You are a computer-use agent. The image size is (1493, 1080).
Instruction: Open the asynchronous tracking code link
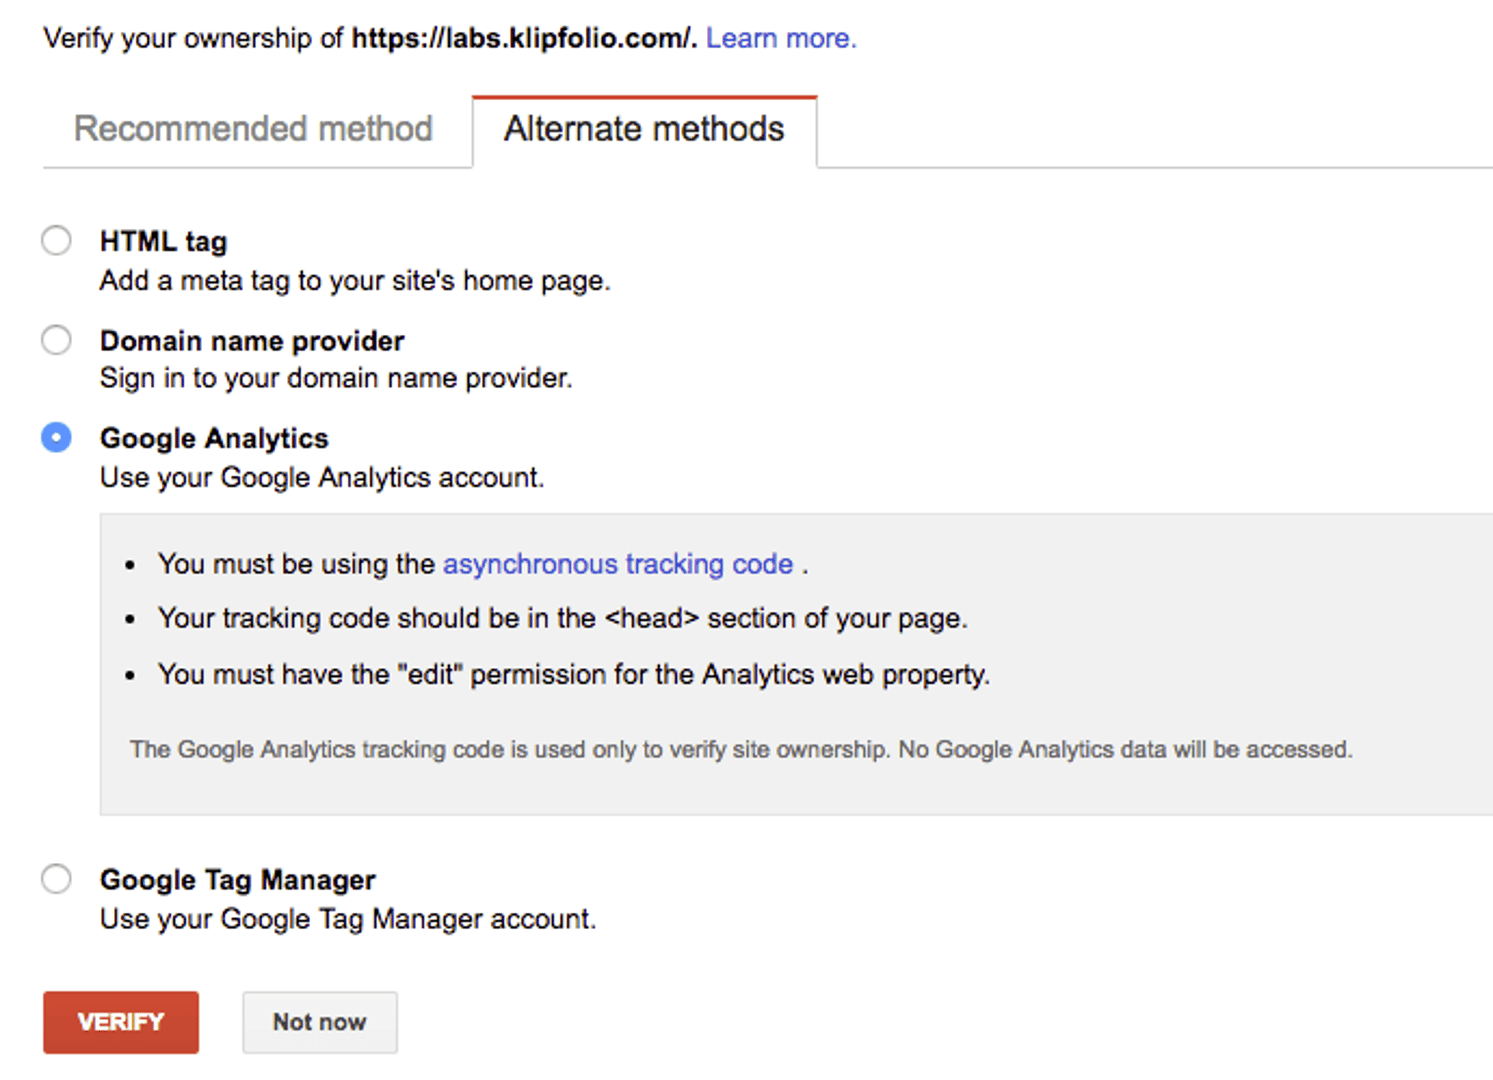[x=618, y=564]
